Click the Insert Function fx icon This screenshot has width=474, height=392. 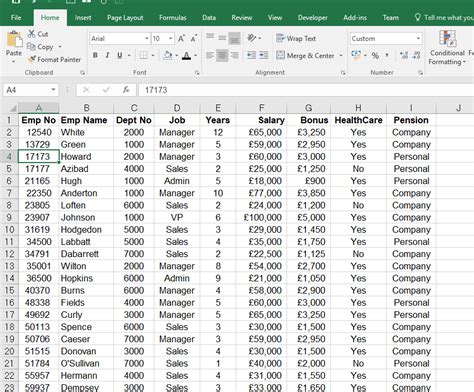tap(126, 90)
